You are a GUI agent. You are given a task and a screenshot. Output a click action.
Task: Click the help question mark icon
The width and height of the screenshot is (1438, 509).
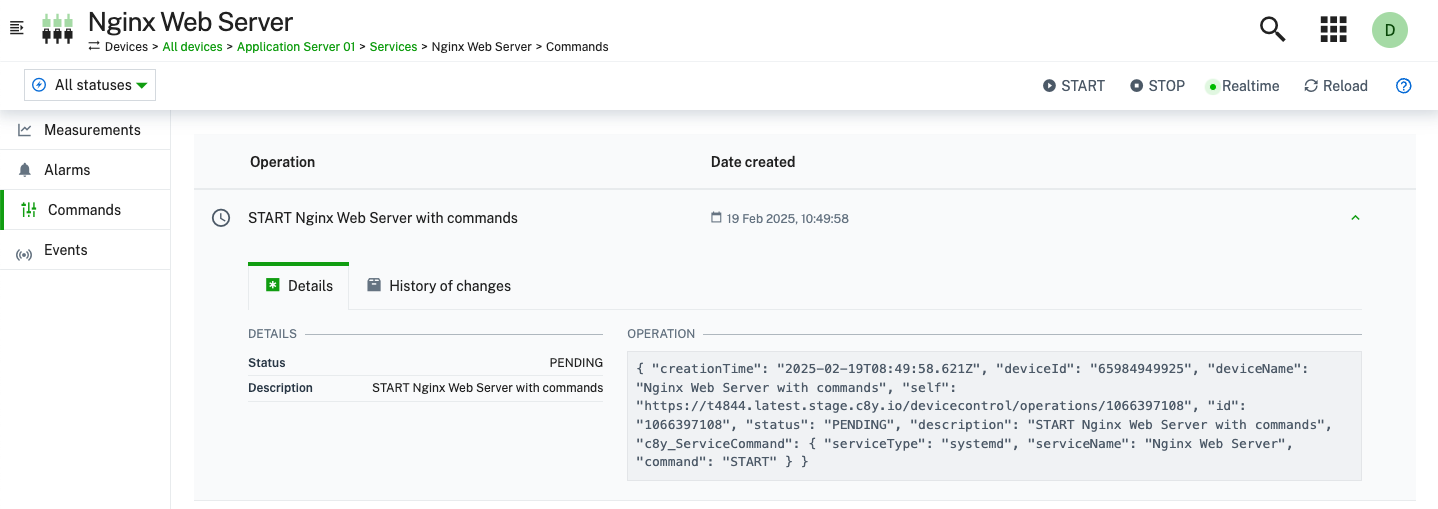pos(1403,86)
